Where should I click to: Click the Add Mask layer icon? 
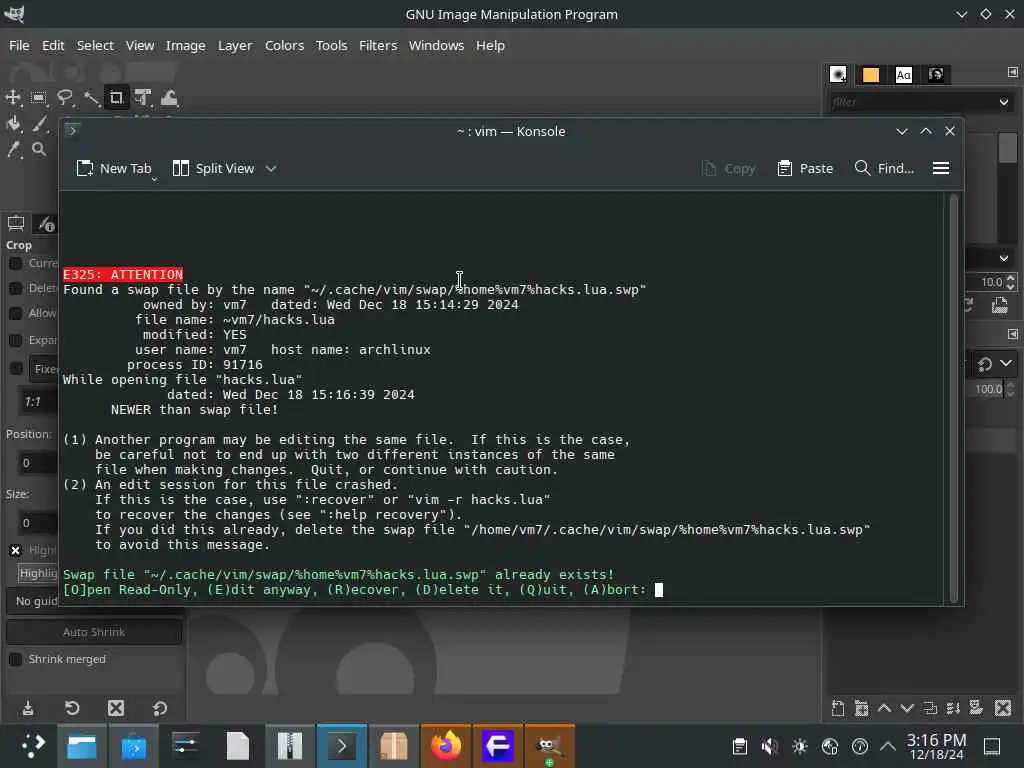coord(976,708)
